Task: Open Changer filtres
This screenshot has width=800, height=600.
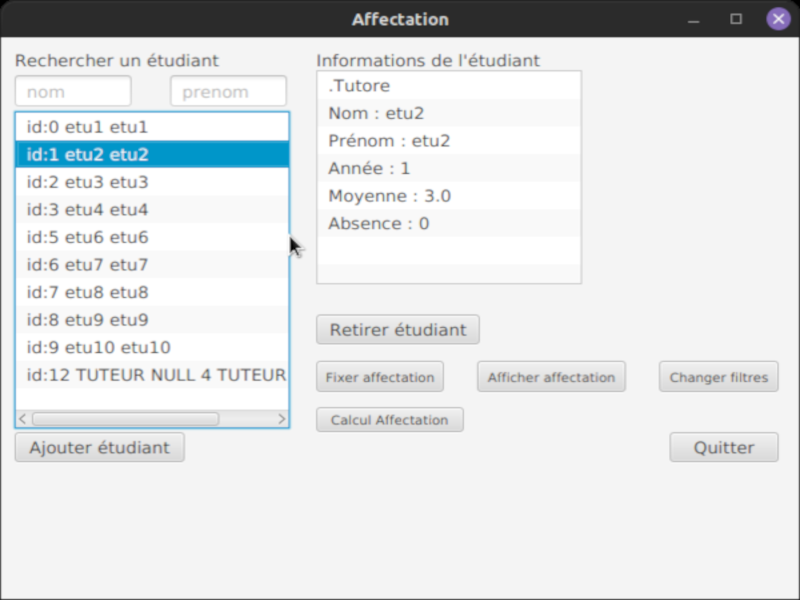Action: (x=719, y=377)
